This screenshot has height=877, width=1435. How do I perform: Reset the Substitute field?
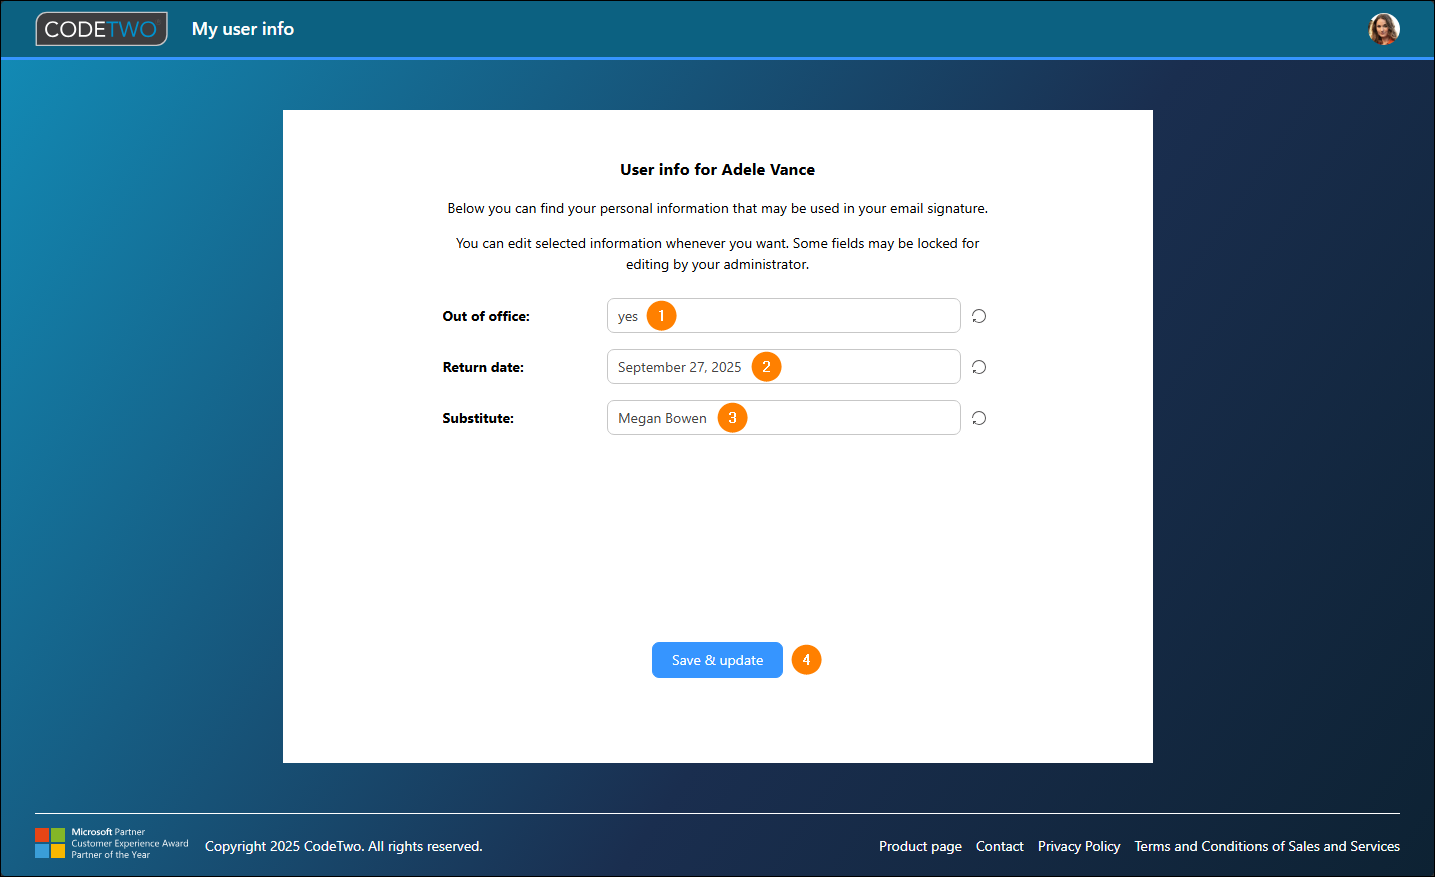(x=979, y=418)
